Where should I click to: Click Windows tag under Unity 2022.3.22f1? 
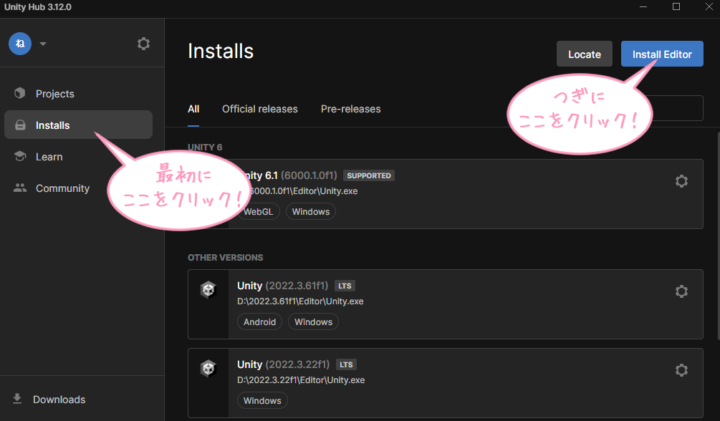click(x=262, y=401)
